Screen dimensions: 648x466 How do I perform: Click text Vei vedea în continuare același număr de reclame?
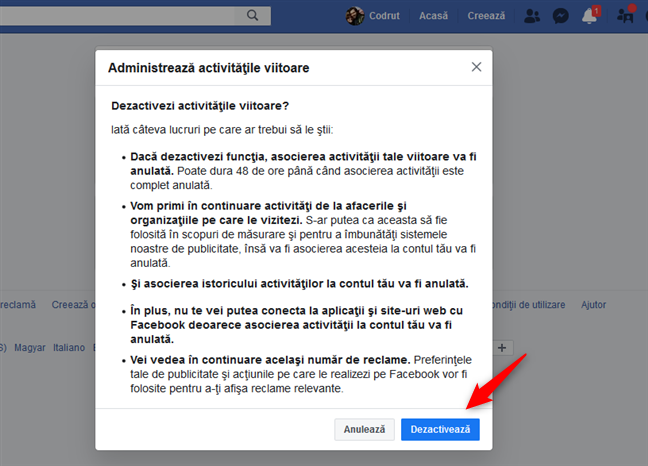pos(270,360)
